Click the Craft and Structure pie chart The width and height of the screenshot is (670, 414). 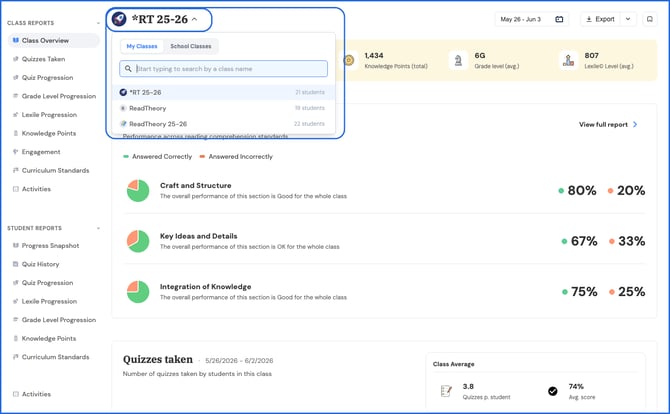pos(138,191)
